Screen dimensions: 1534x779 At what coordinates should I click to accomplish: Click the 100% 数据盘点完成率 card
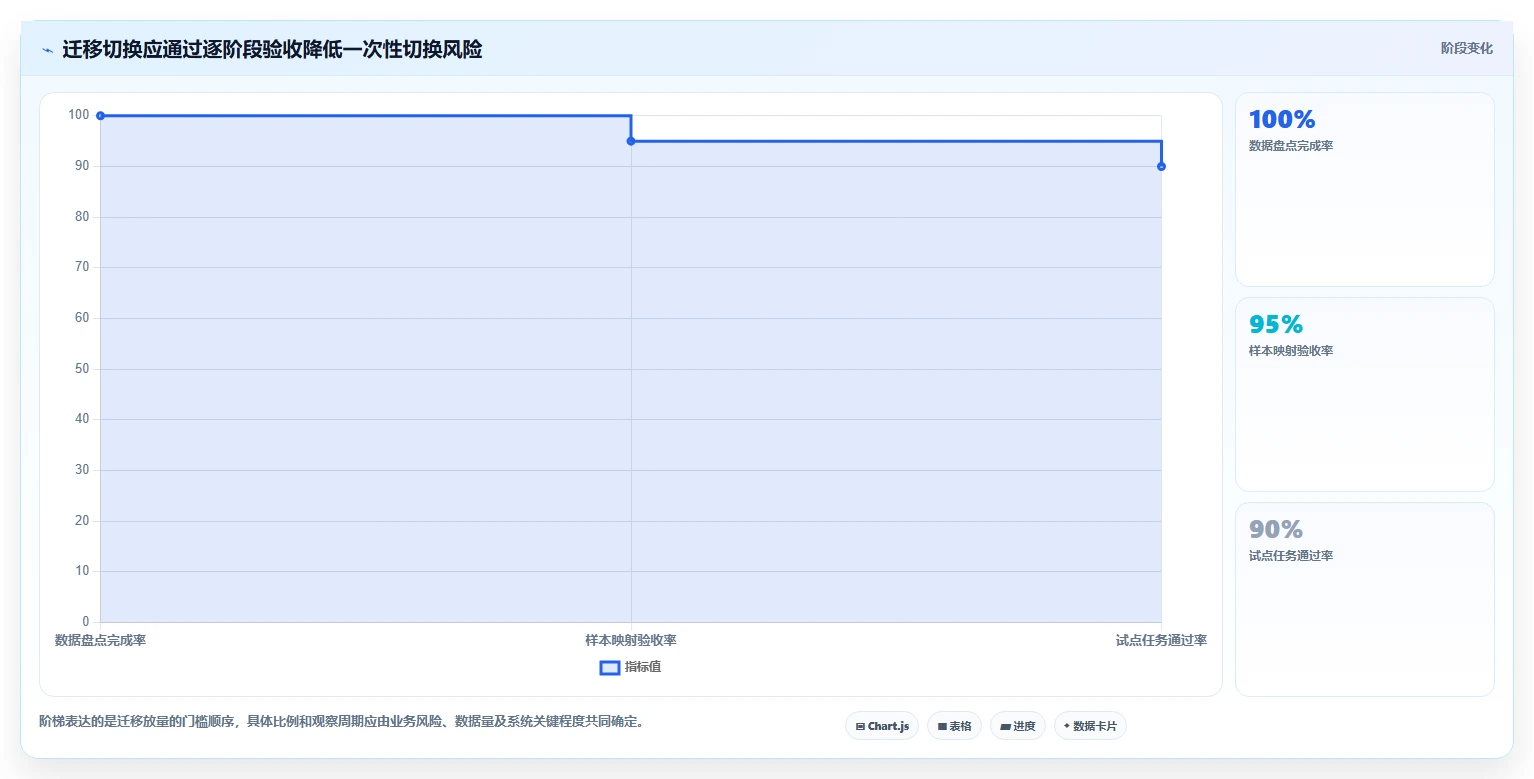(x=1365, y=190)
